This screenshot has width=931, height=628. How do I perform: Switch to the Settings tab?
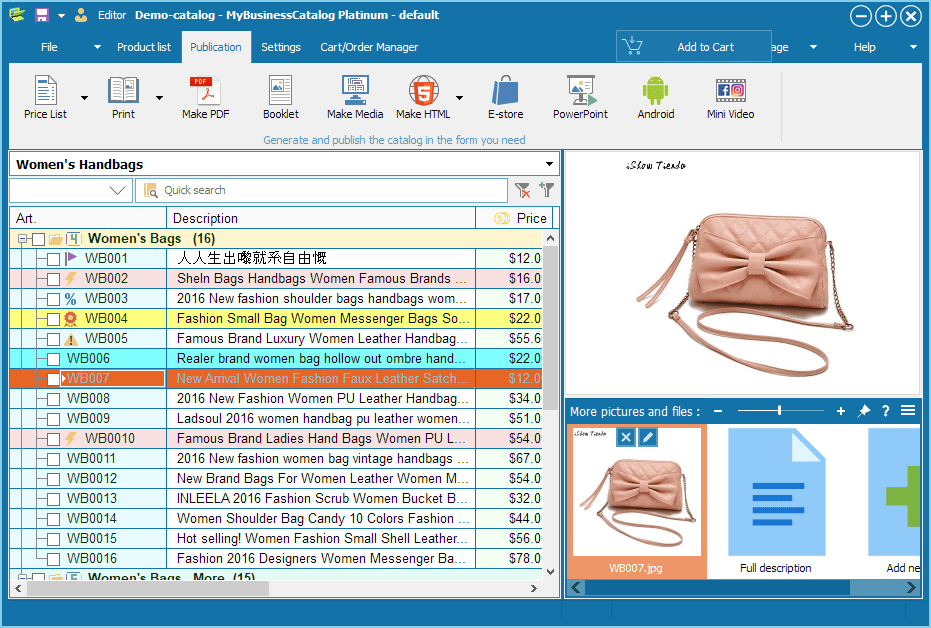[x=281, y=47]
